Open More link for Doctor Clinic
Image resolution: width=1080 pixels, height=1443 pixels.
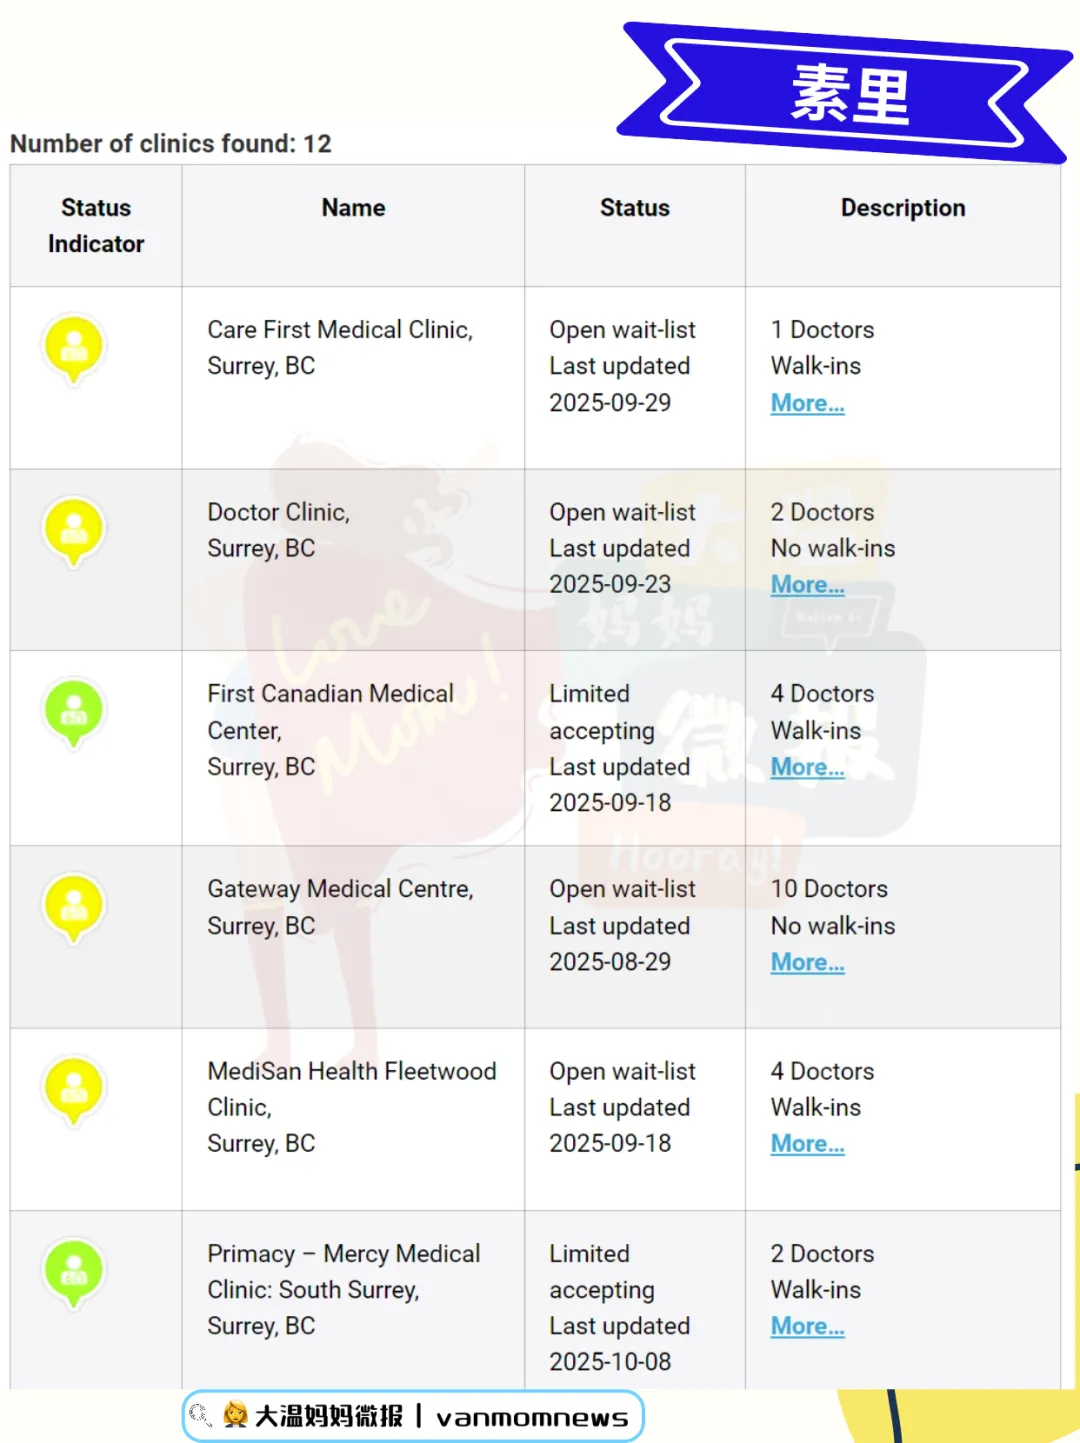(x=807, y=585)
